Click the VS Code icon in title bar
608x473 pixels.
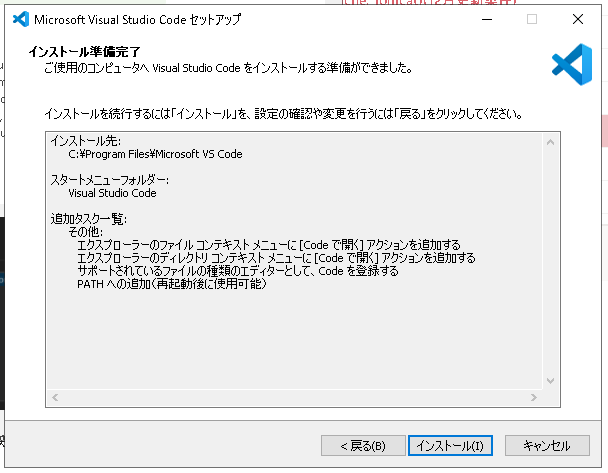21,19
